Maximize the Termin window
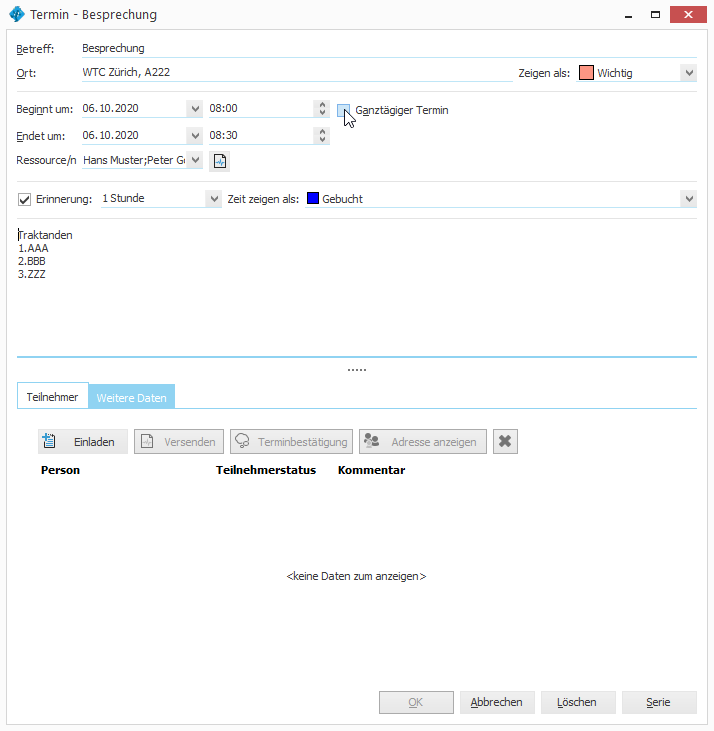The height and width of the screenshot is (731, 714). (655, 15)
